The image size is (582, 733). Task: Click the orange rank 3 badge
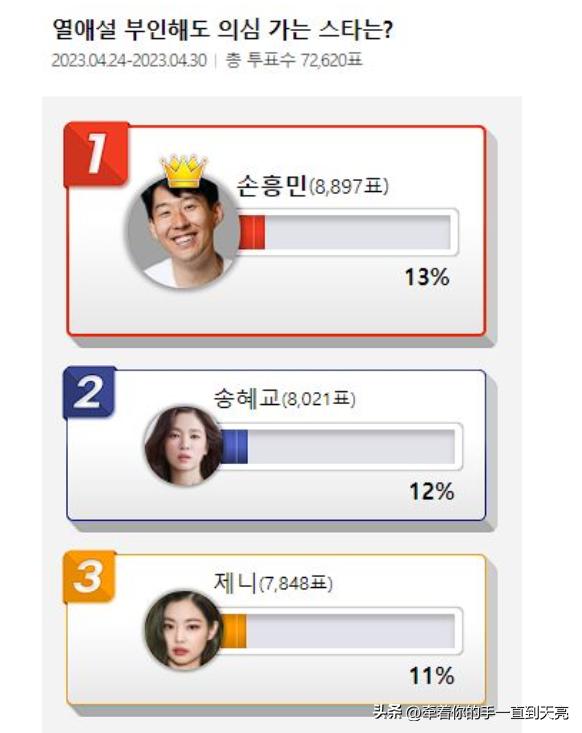point(89,577)
